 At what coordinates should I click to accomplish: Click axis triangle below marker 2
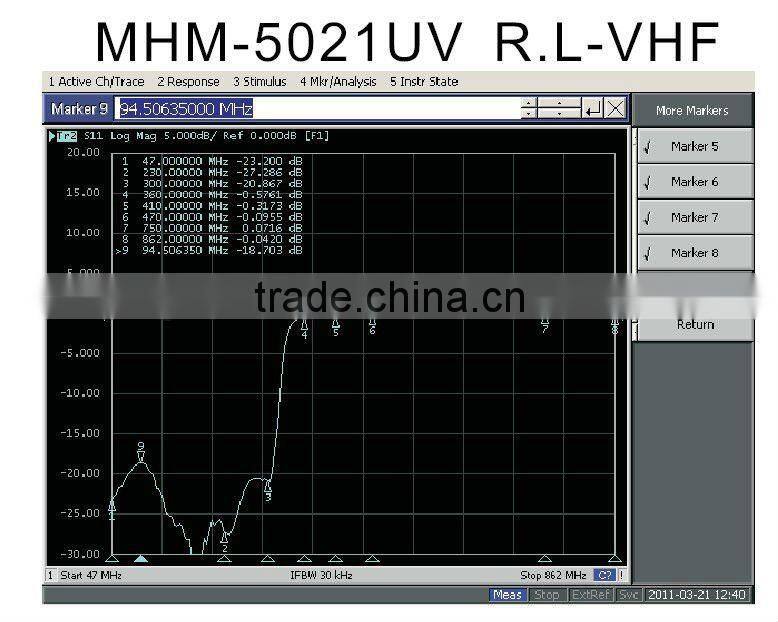click(224, 559)
